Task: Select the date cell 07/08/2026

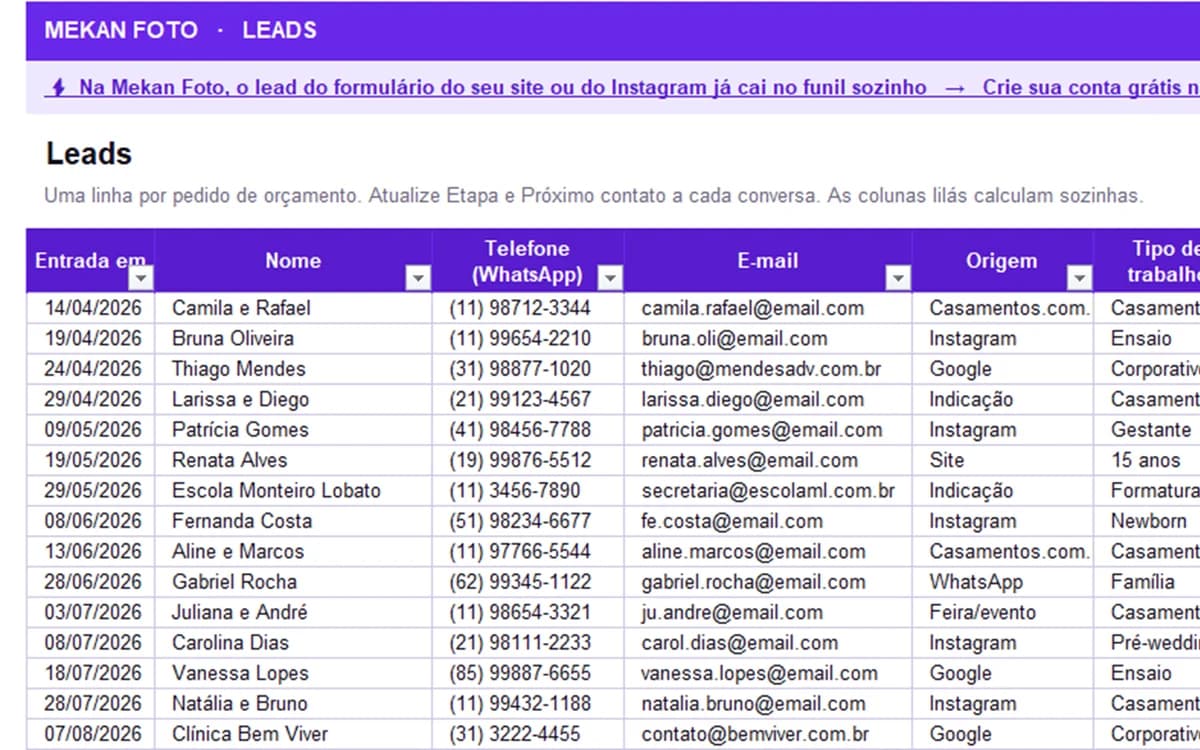Action: coord(91,734)
